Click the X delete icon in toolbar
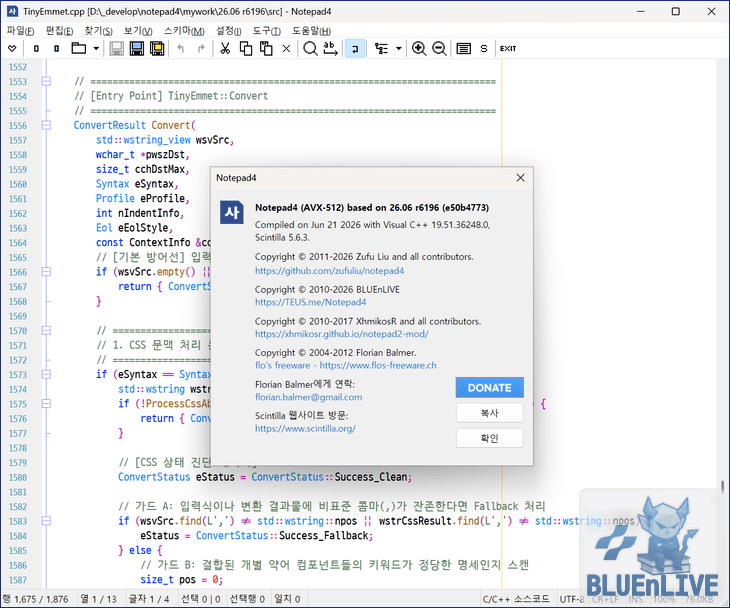This screenshot has height=608, width=730. tap(286, 48)
